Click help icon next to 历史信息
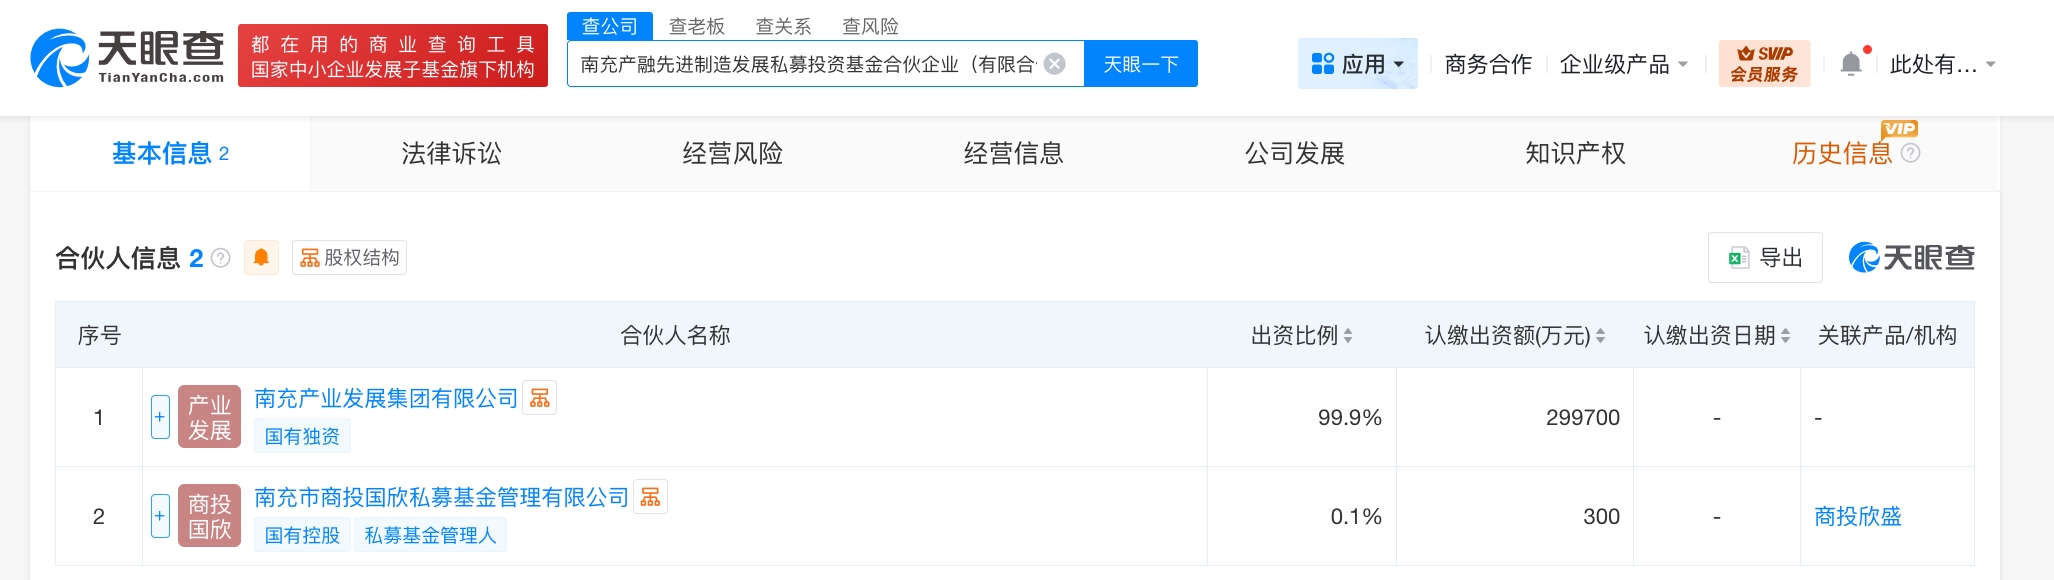Image resolution: width=2054 pixels, height=580 pixels. point(1910,153)
